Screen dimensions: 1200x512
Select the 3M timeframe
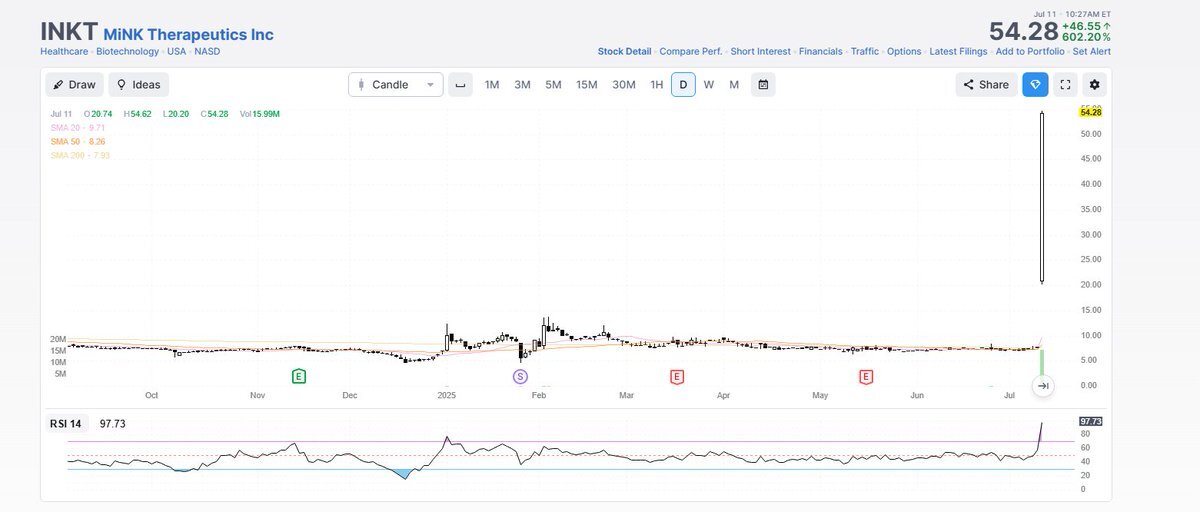pyautogui.click(x=522, y=85)
